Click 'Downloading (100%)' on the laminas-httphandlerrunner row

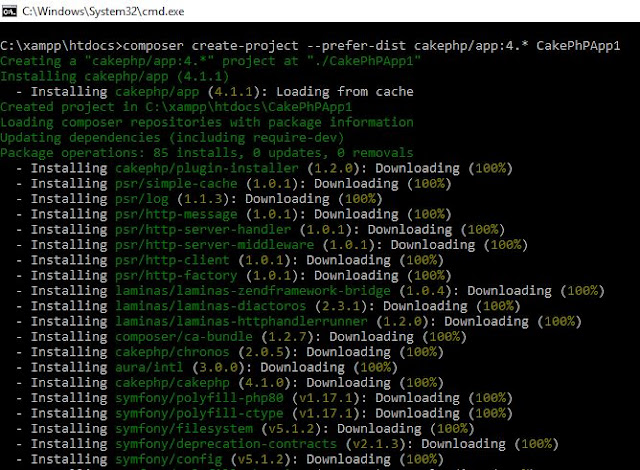513,321
